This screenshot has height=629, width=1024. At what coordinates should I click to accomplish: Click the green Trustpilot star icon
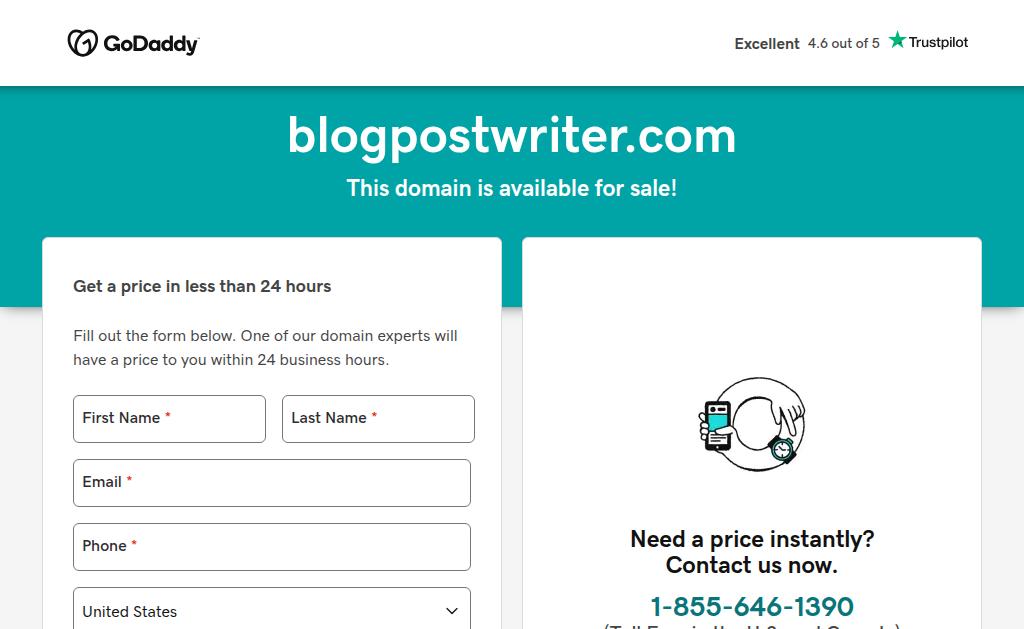coord(897,40)
